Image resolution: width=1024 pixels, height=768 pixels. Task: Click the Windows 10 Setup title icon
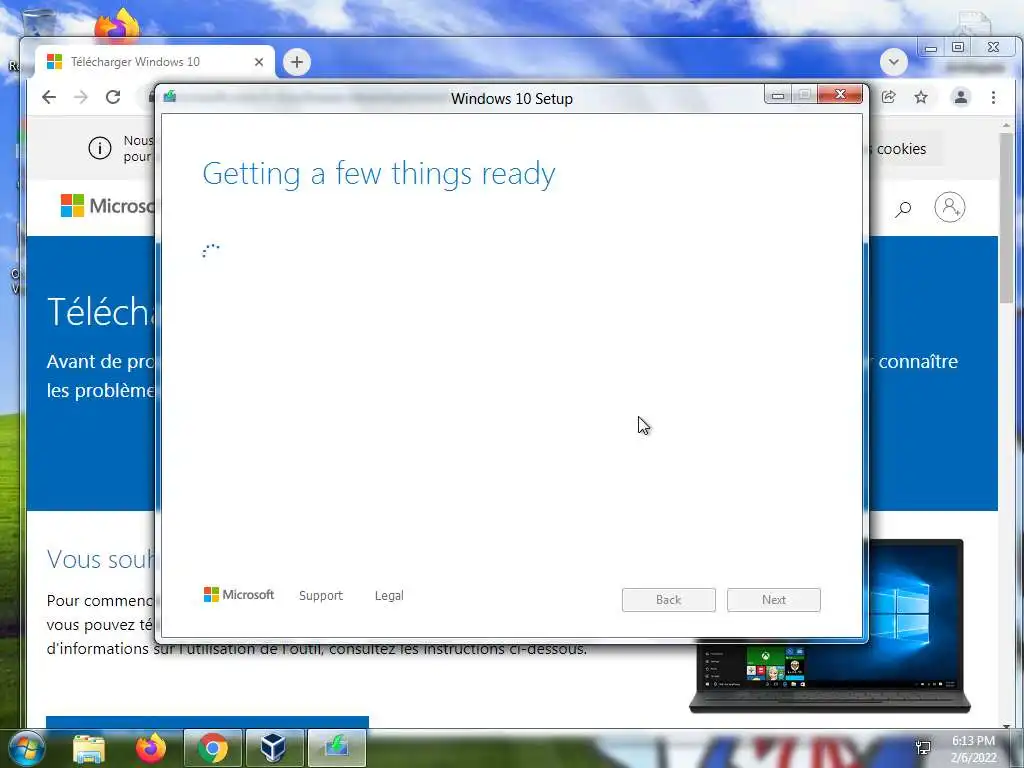[170, 97]
